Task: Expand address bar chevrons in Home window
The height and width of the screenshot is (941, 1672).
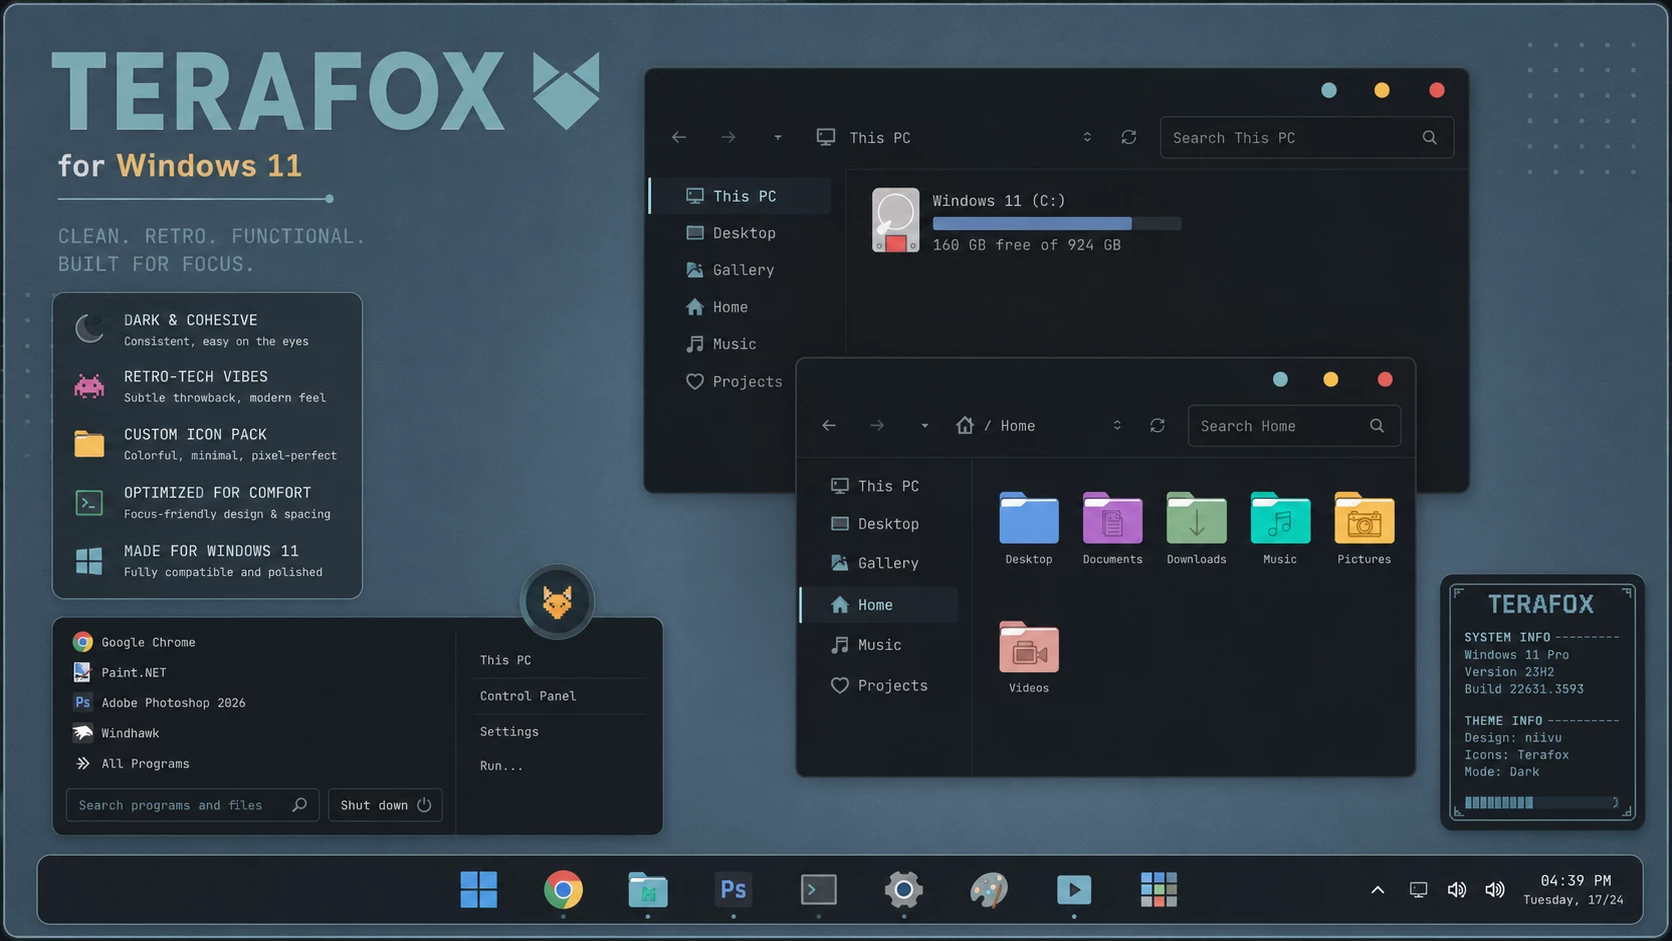Action: 1117,425
